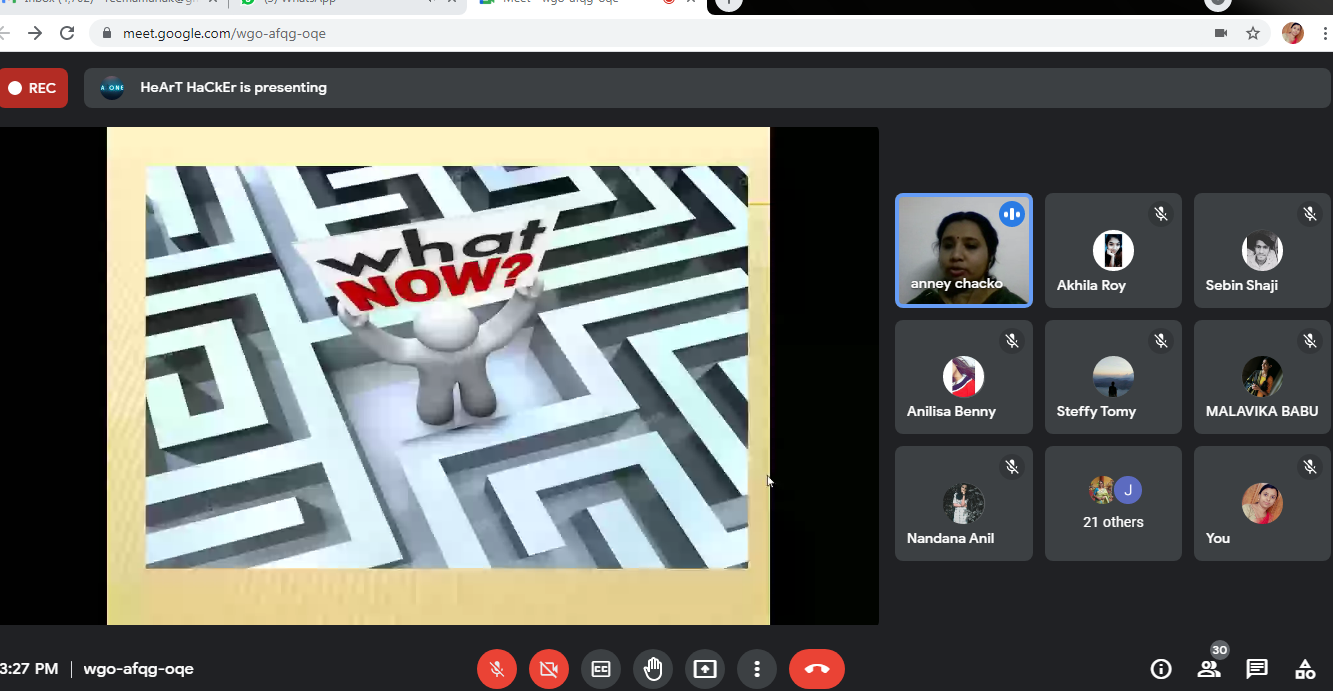The width and height of the screenshot is (1333, 691).
Task: Expand the 21 others participant tile
Action: click(x=1113, y=504)
